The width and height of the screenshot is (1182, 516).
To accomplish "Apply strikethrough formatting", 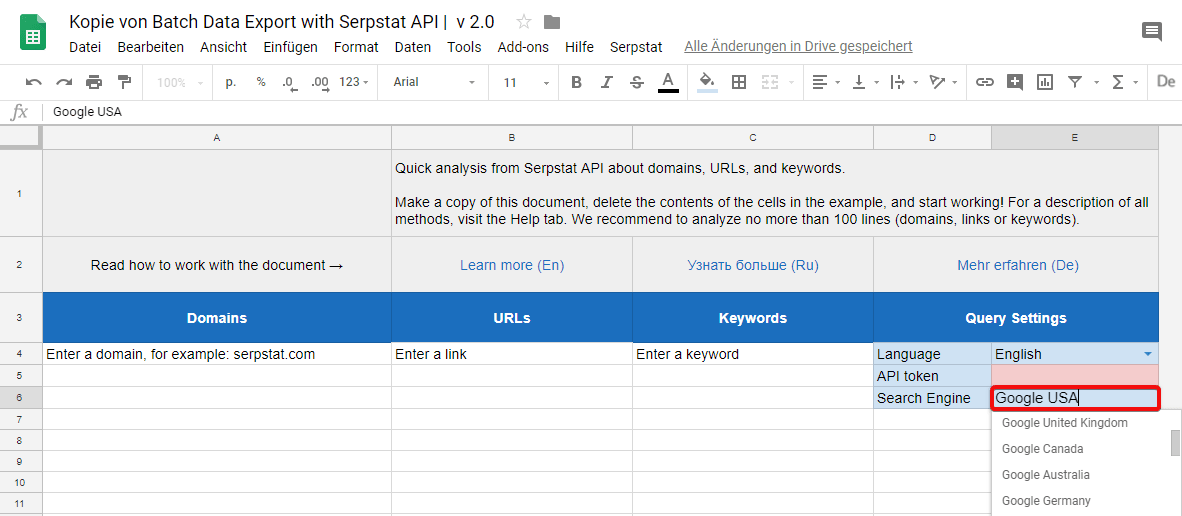I will [637, 83].
